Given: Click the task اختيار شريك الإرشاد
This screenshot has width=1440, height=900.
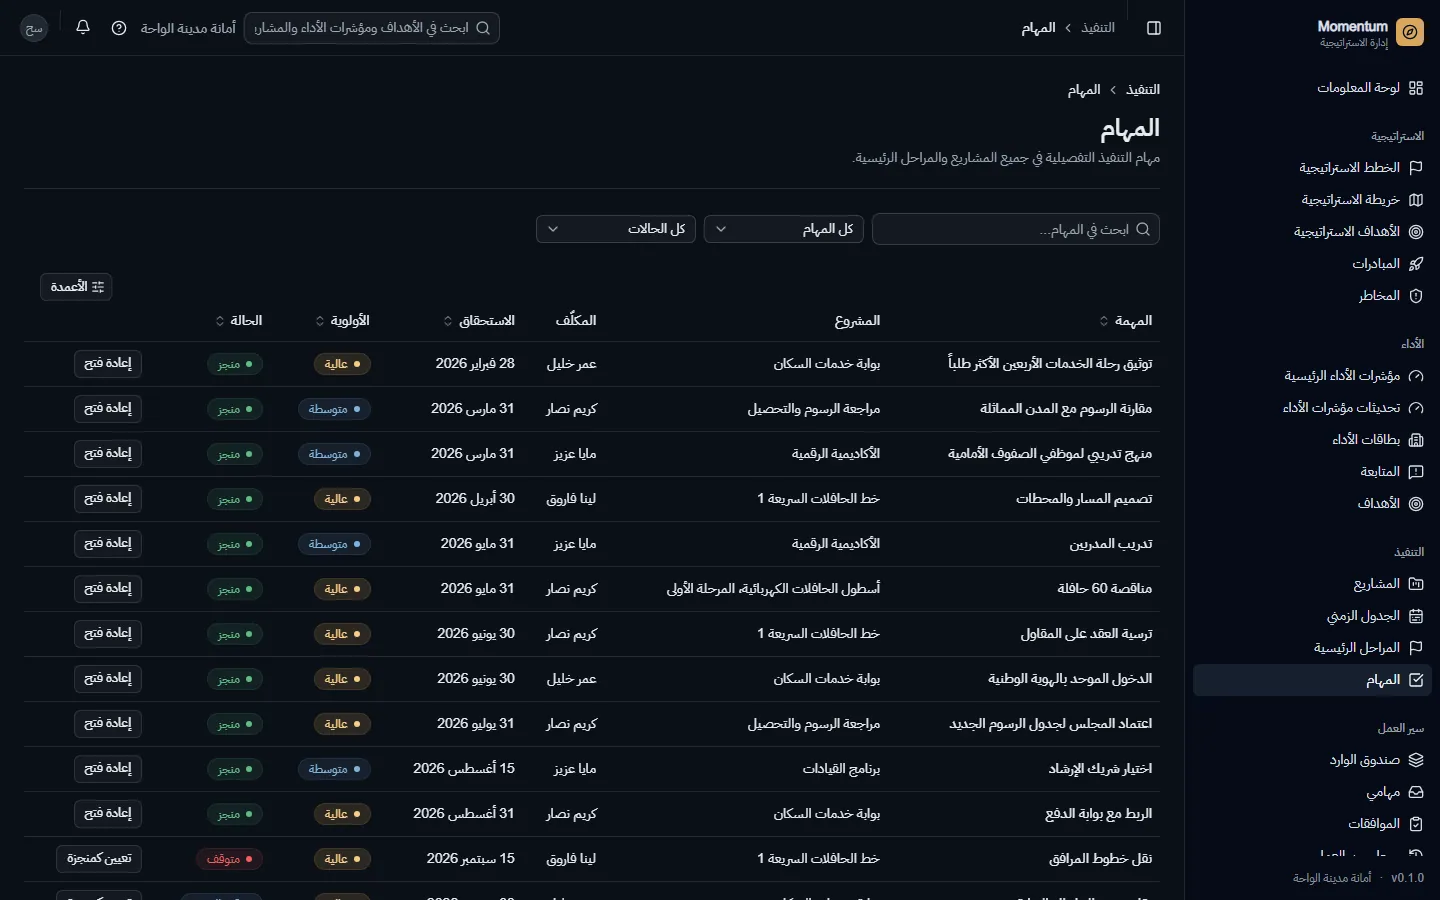Looking at the screenshot, I should click(x=1100, y=769).
